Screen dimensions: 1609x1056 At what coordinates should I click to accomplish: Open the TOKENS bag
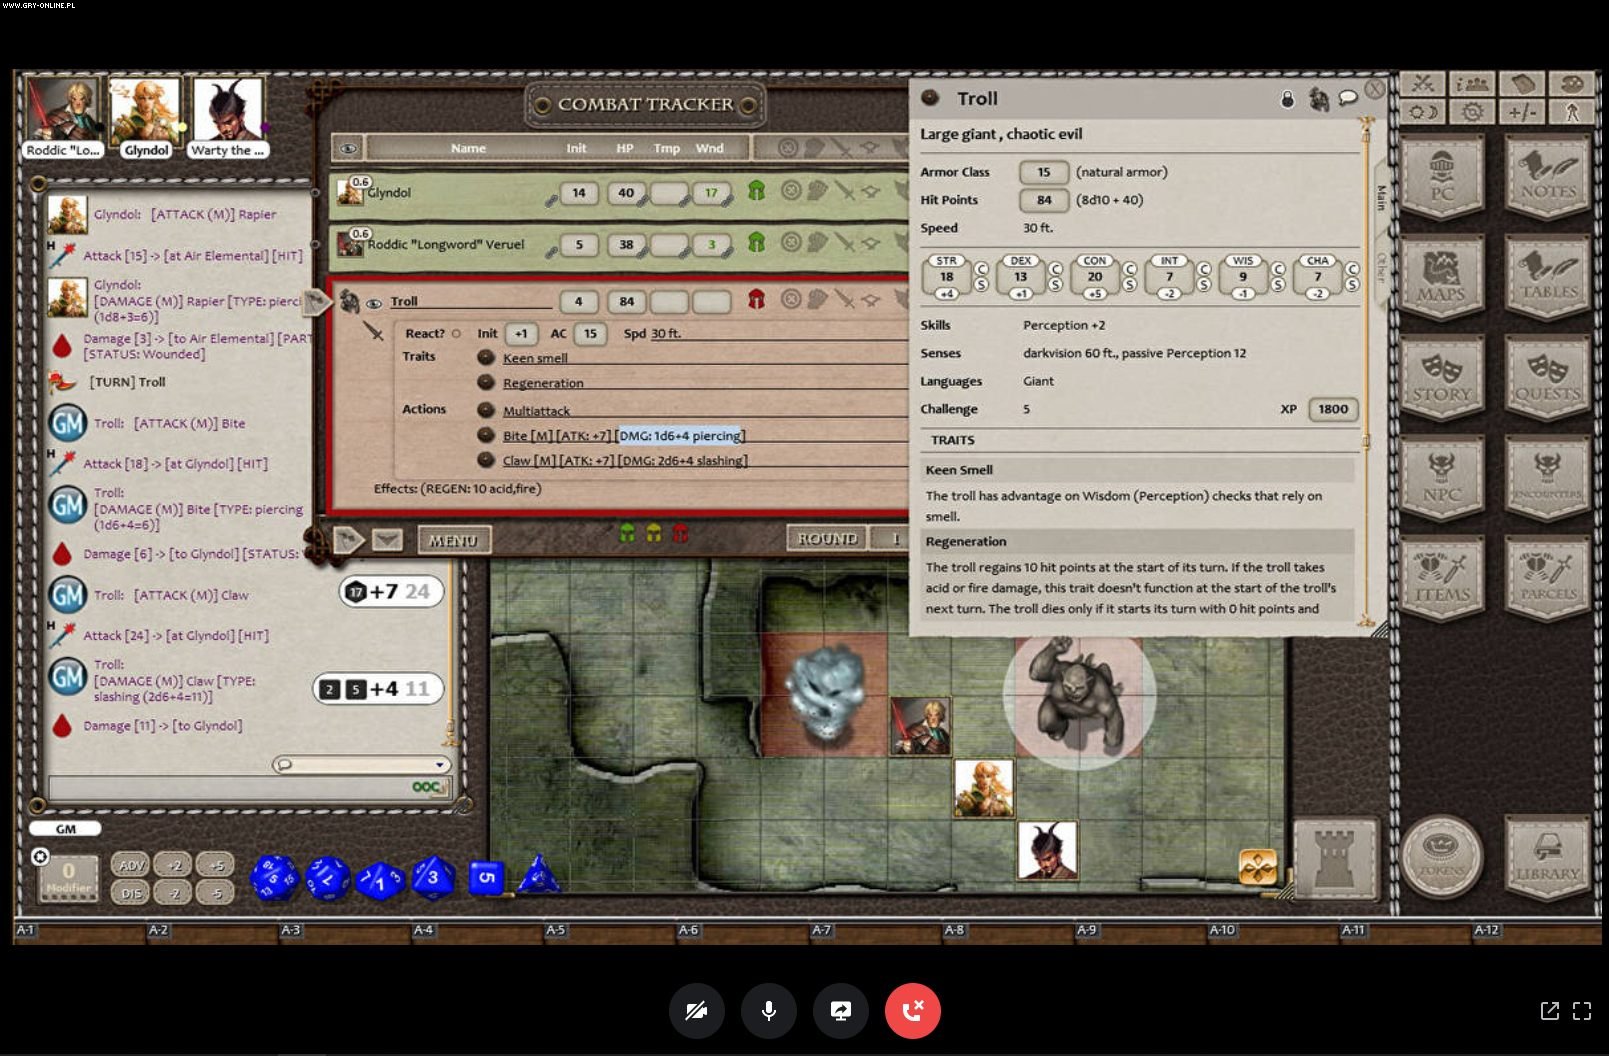pos(1441,856)
